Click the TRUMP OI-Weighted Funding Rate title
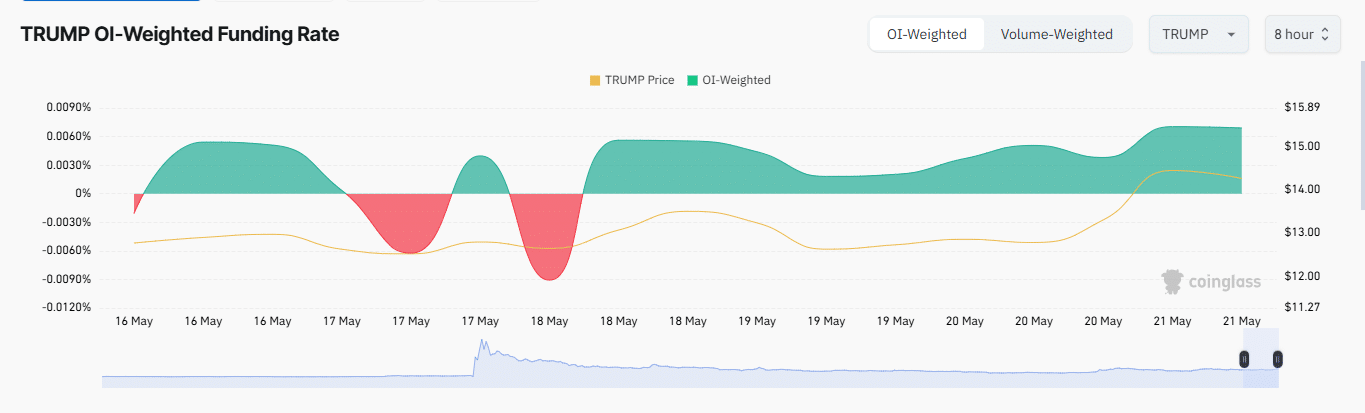 [180, 34]
